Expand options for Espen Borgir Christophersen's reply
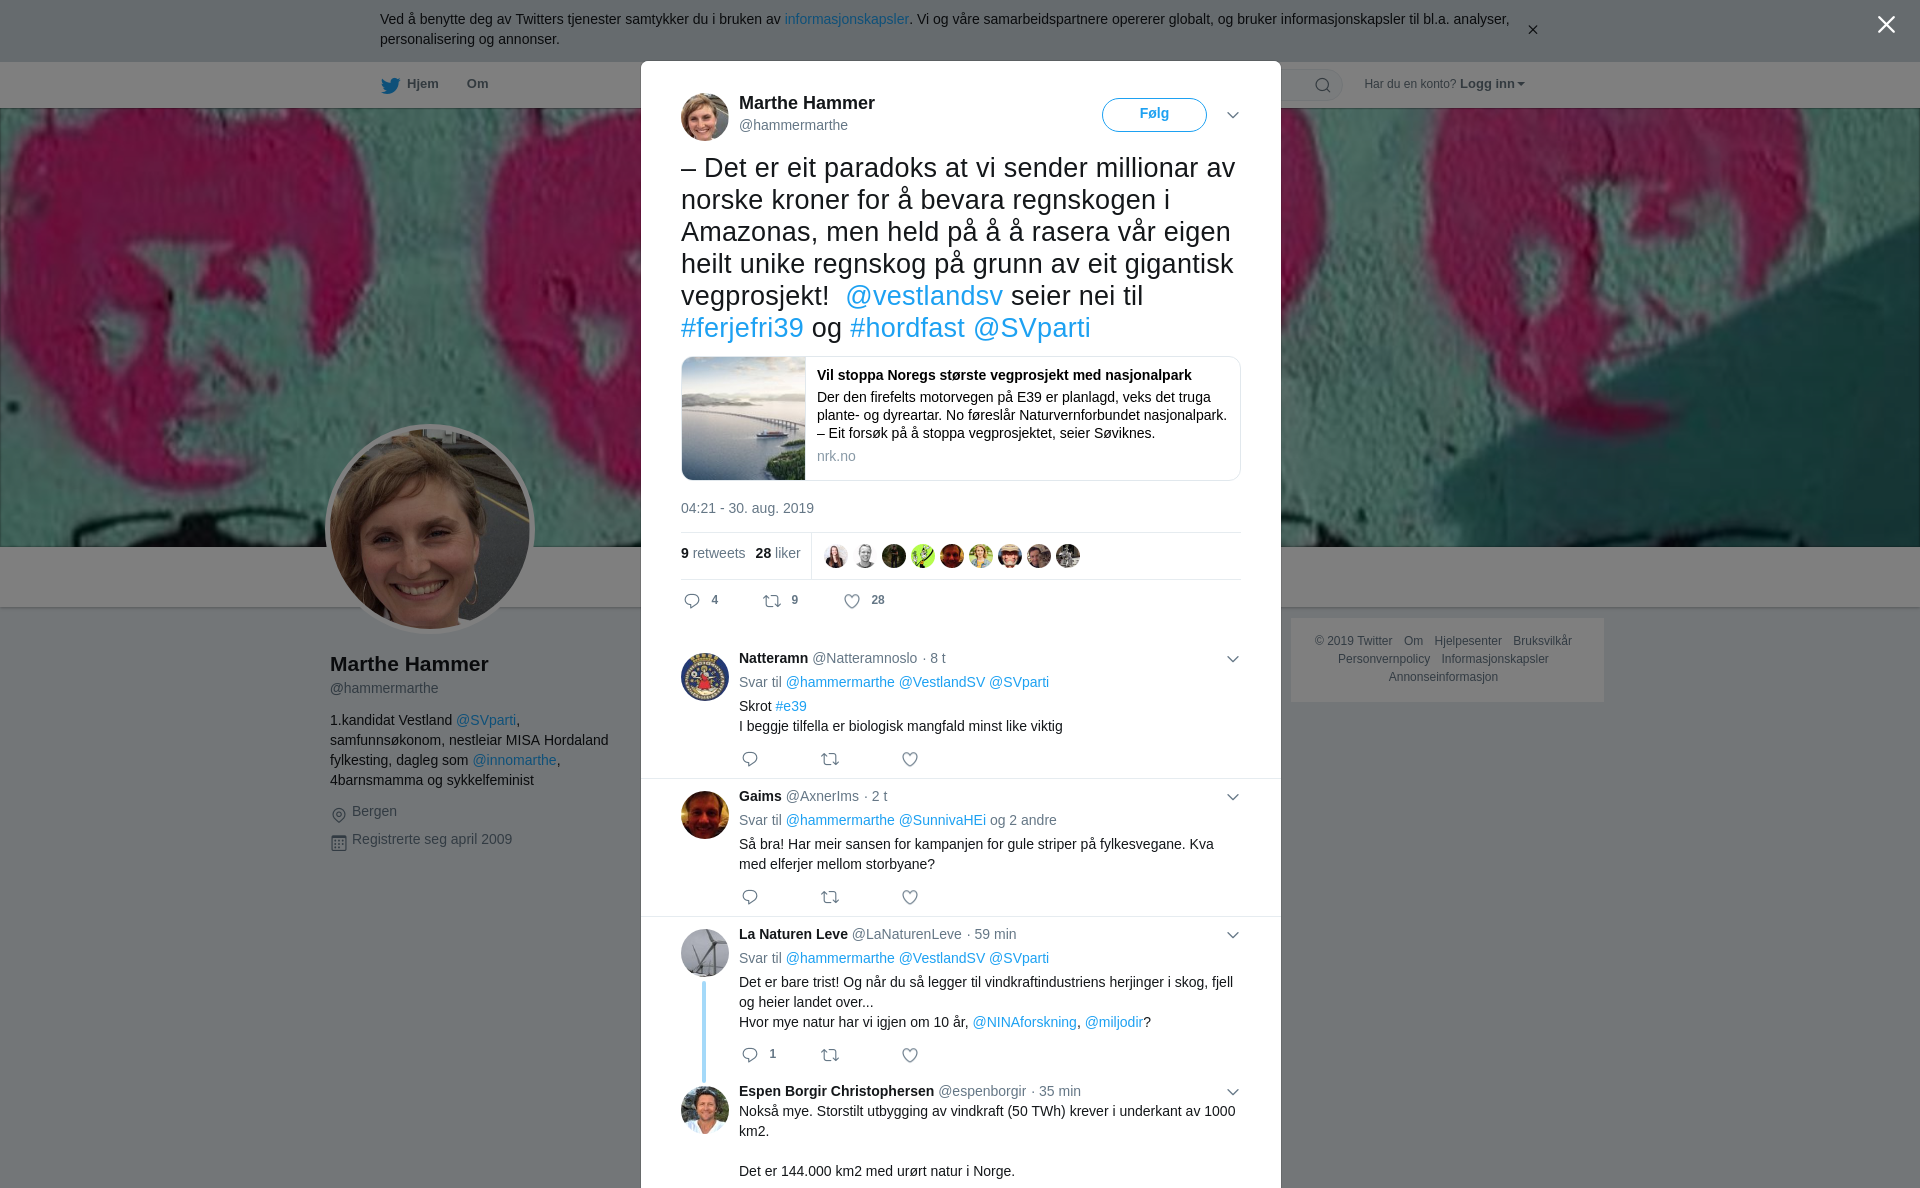The height and width of the screenshot is (1188, 1920). [x=1233, y=1092]
